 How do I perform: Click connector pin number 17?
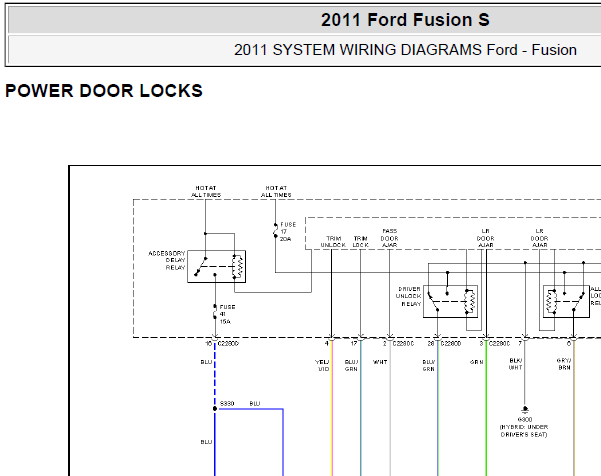pyautogui.click(x=354, y=344)
